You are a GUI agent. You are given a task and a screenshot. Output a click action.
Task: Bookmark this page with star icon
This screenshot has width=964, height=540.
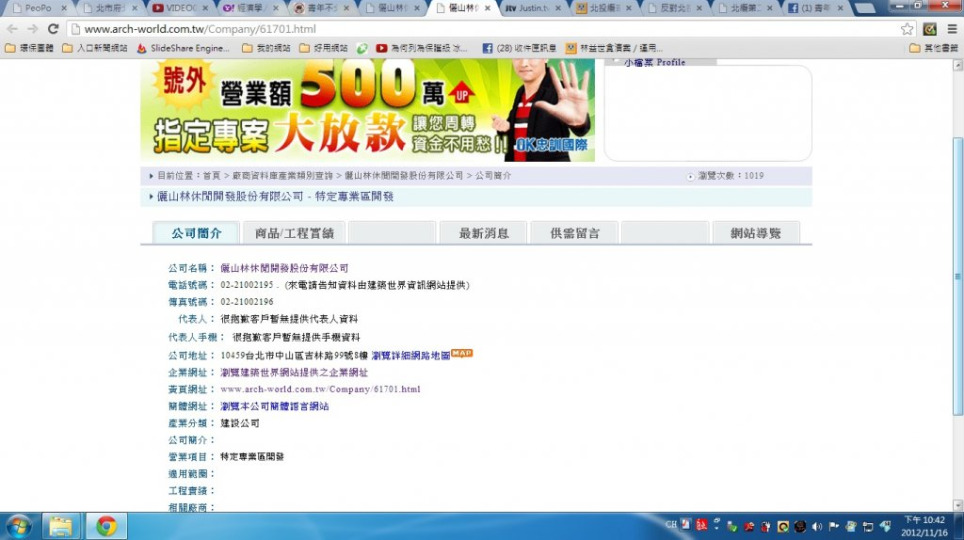(x=907, y=29)
